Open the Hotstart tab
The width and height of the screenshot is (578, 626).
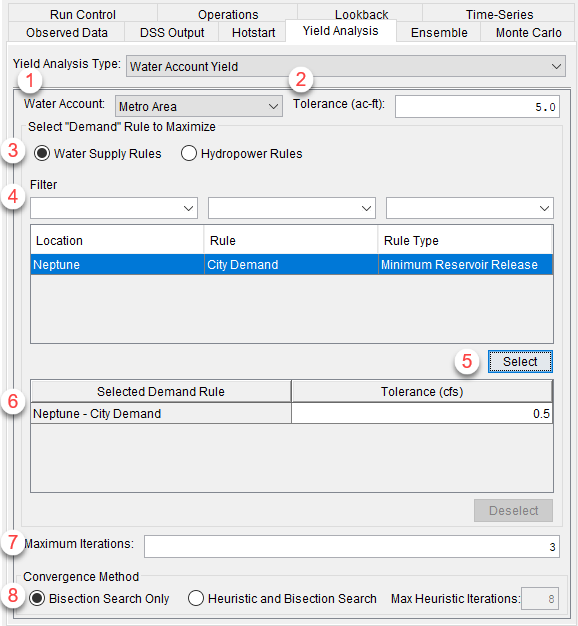253,32
